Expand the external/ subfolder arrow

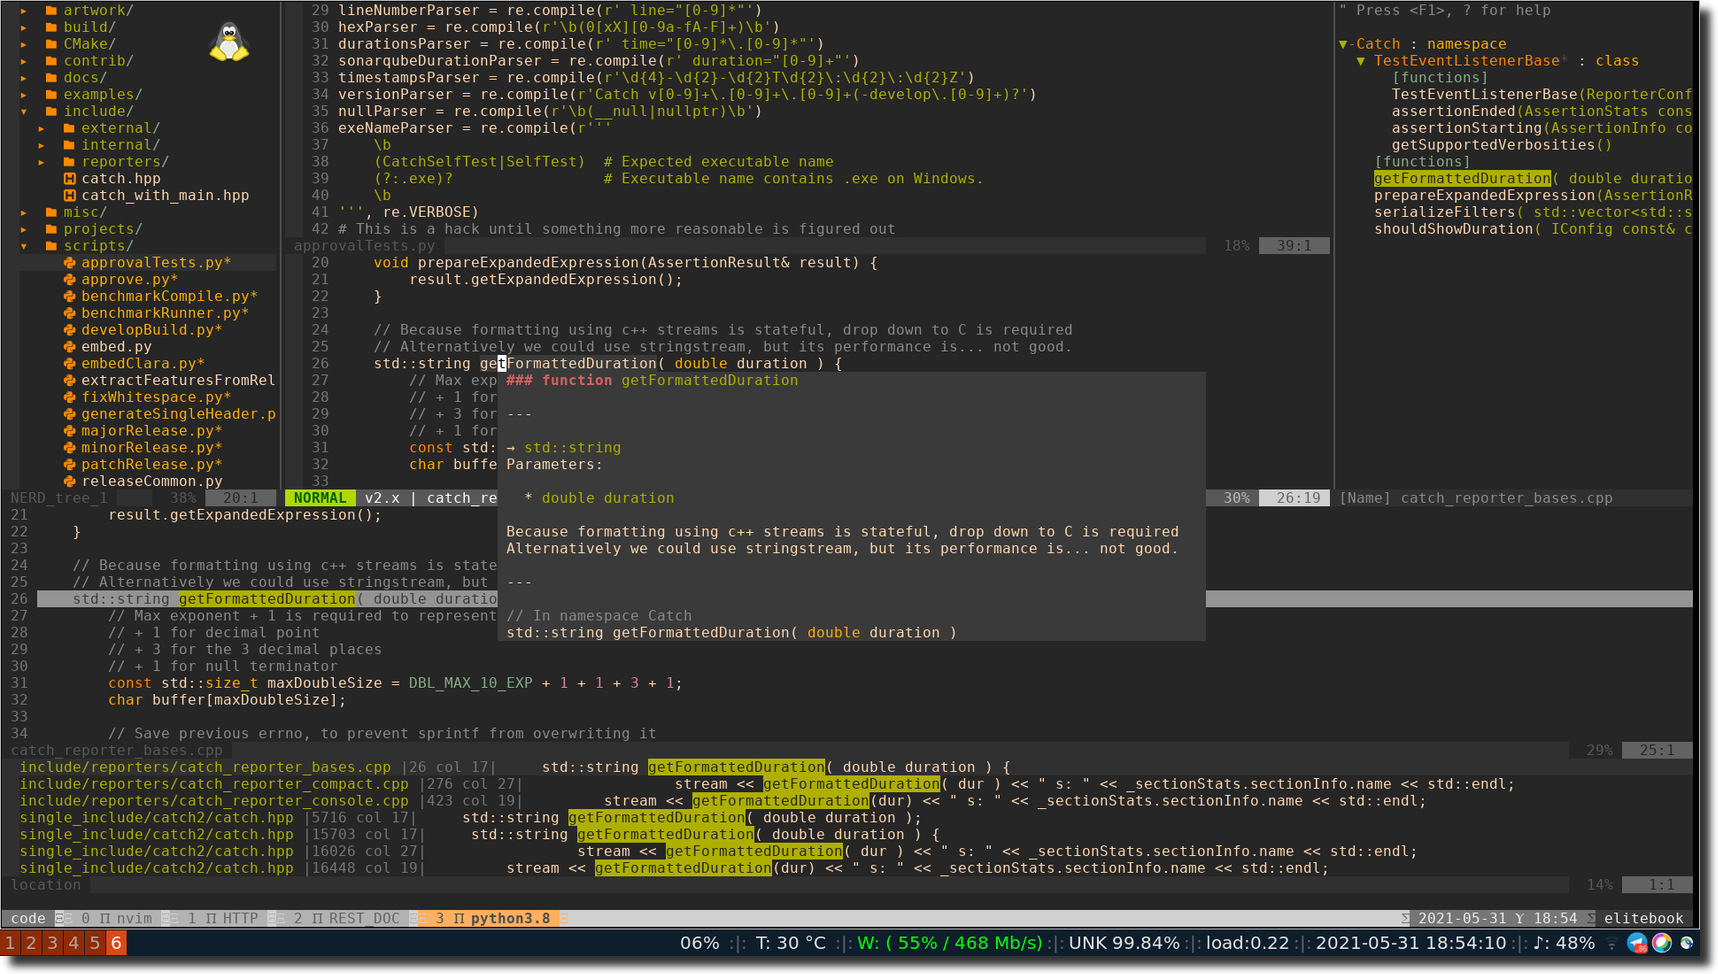click(42, 128)
